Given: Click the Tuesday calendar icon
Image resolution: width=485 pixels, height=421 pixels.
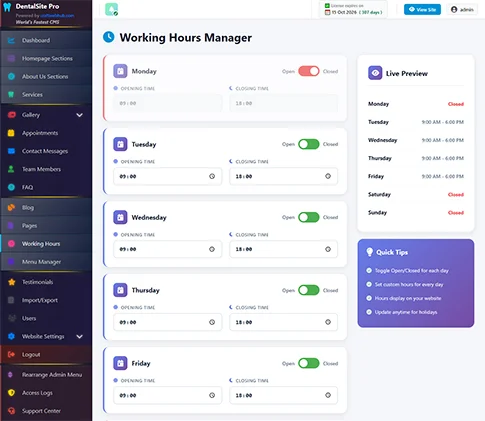Looking at the screenshot, I should [120, 144].
